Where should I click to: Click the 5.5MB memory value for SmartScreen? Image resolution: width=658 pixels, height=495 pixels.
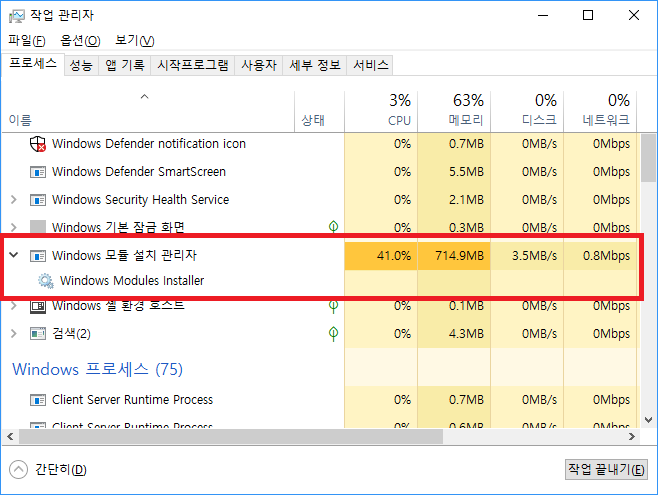click(466, 172)
